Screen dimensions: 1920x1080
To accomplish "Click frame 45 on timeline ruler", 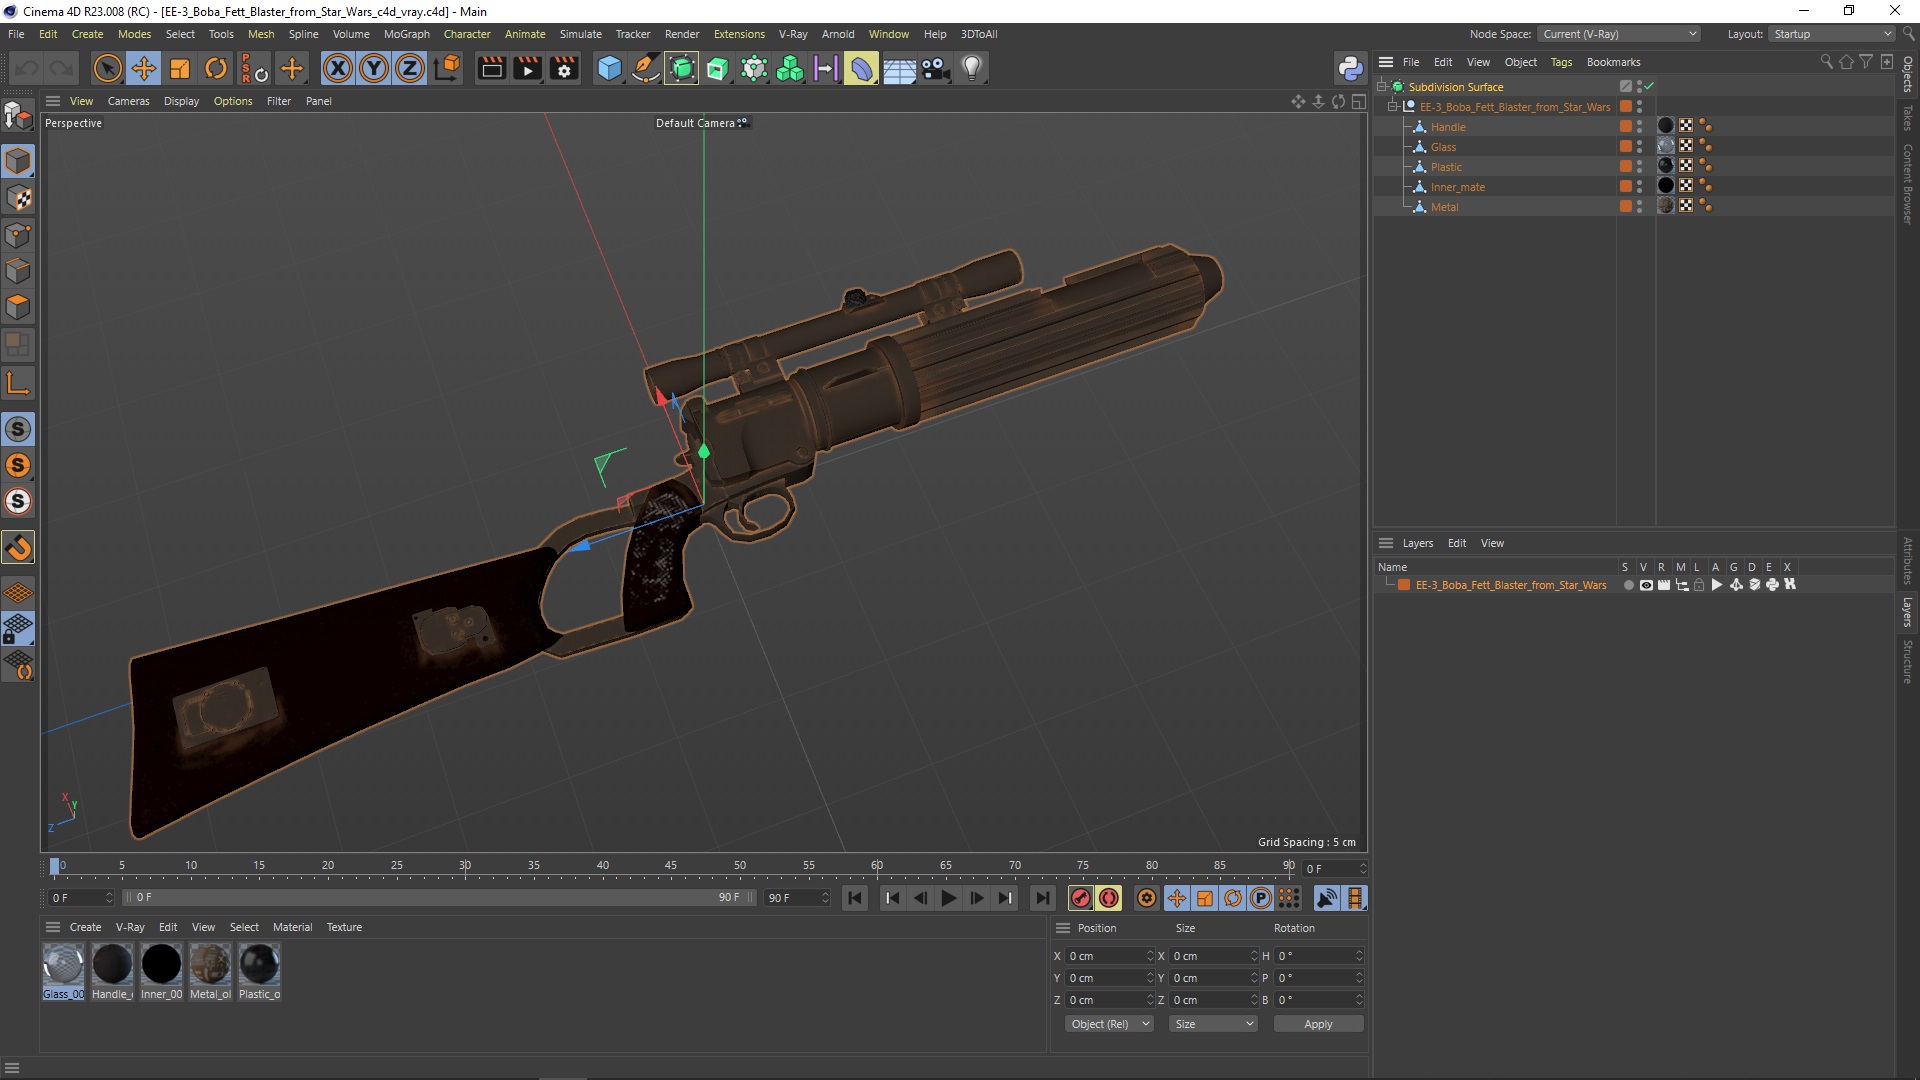I will click(670, 866).
